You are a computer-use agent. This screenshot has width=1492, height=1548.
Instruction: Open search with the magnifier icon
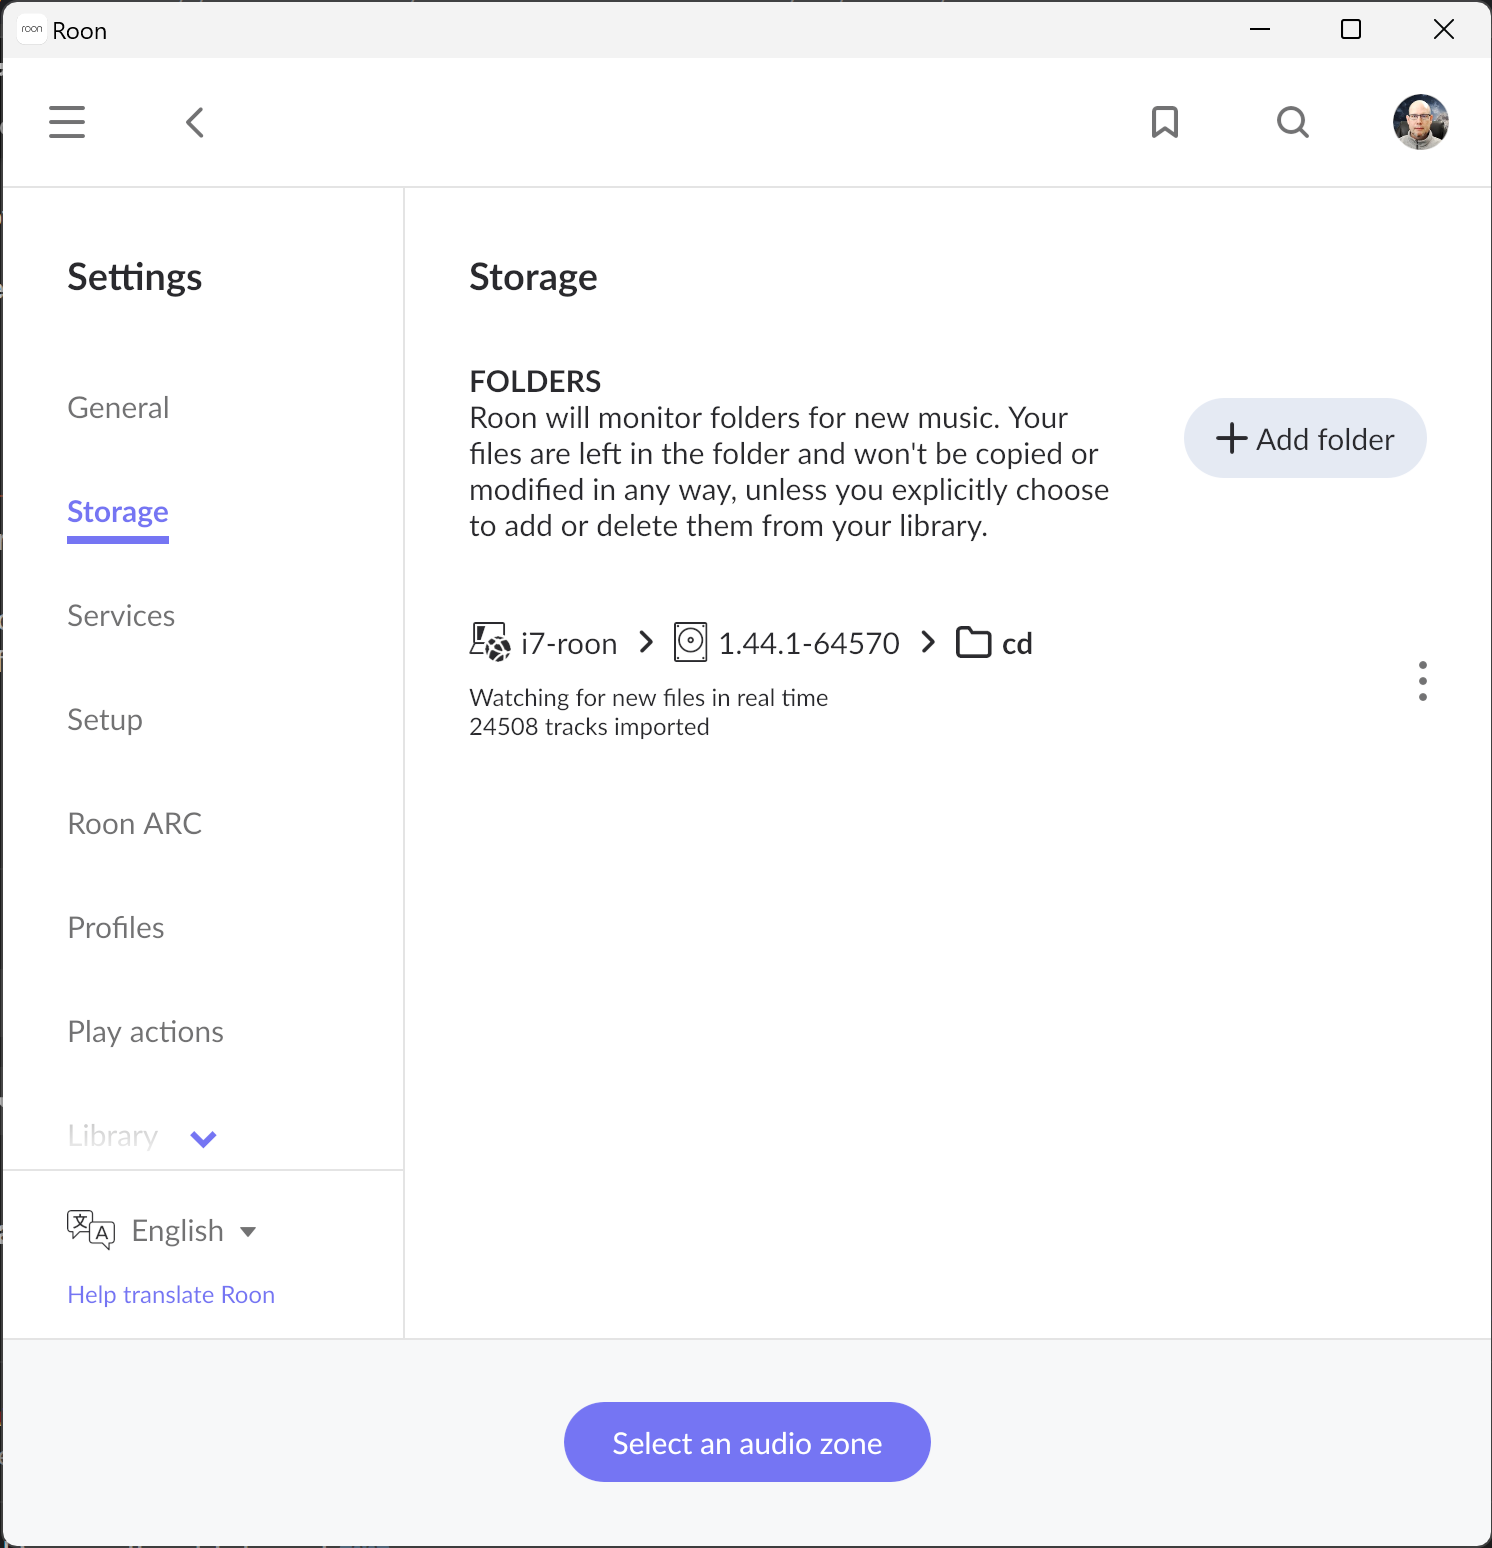[1293, 122]
